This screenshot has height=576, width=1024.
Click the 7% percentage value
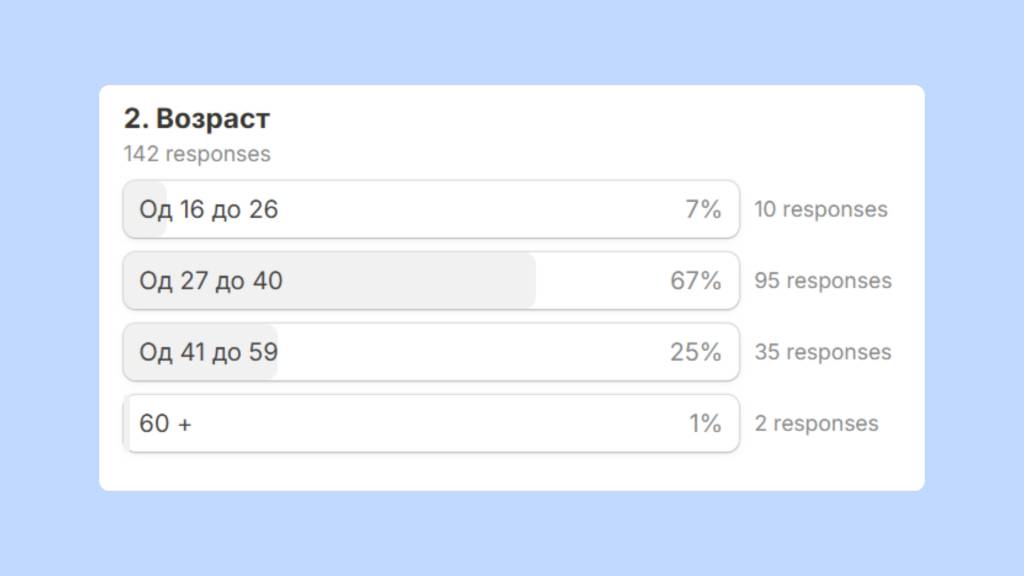703,209
